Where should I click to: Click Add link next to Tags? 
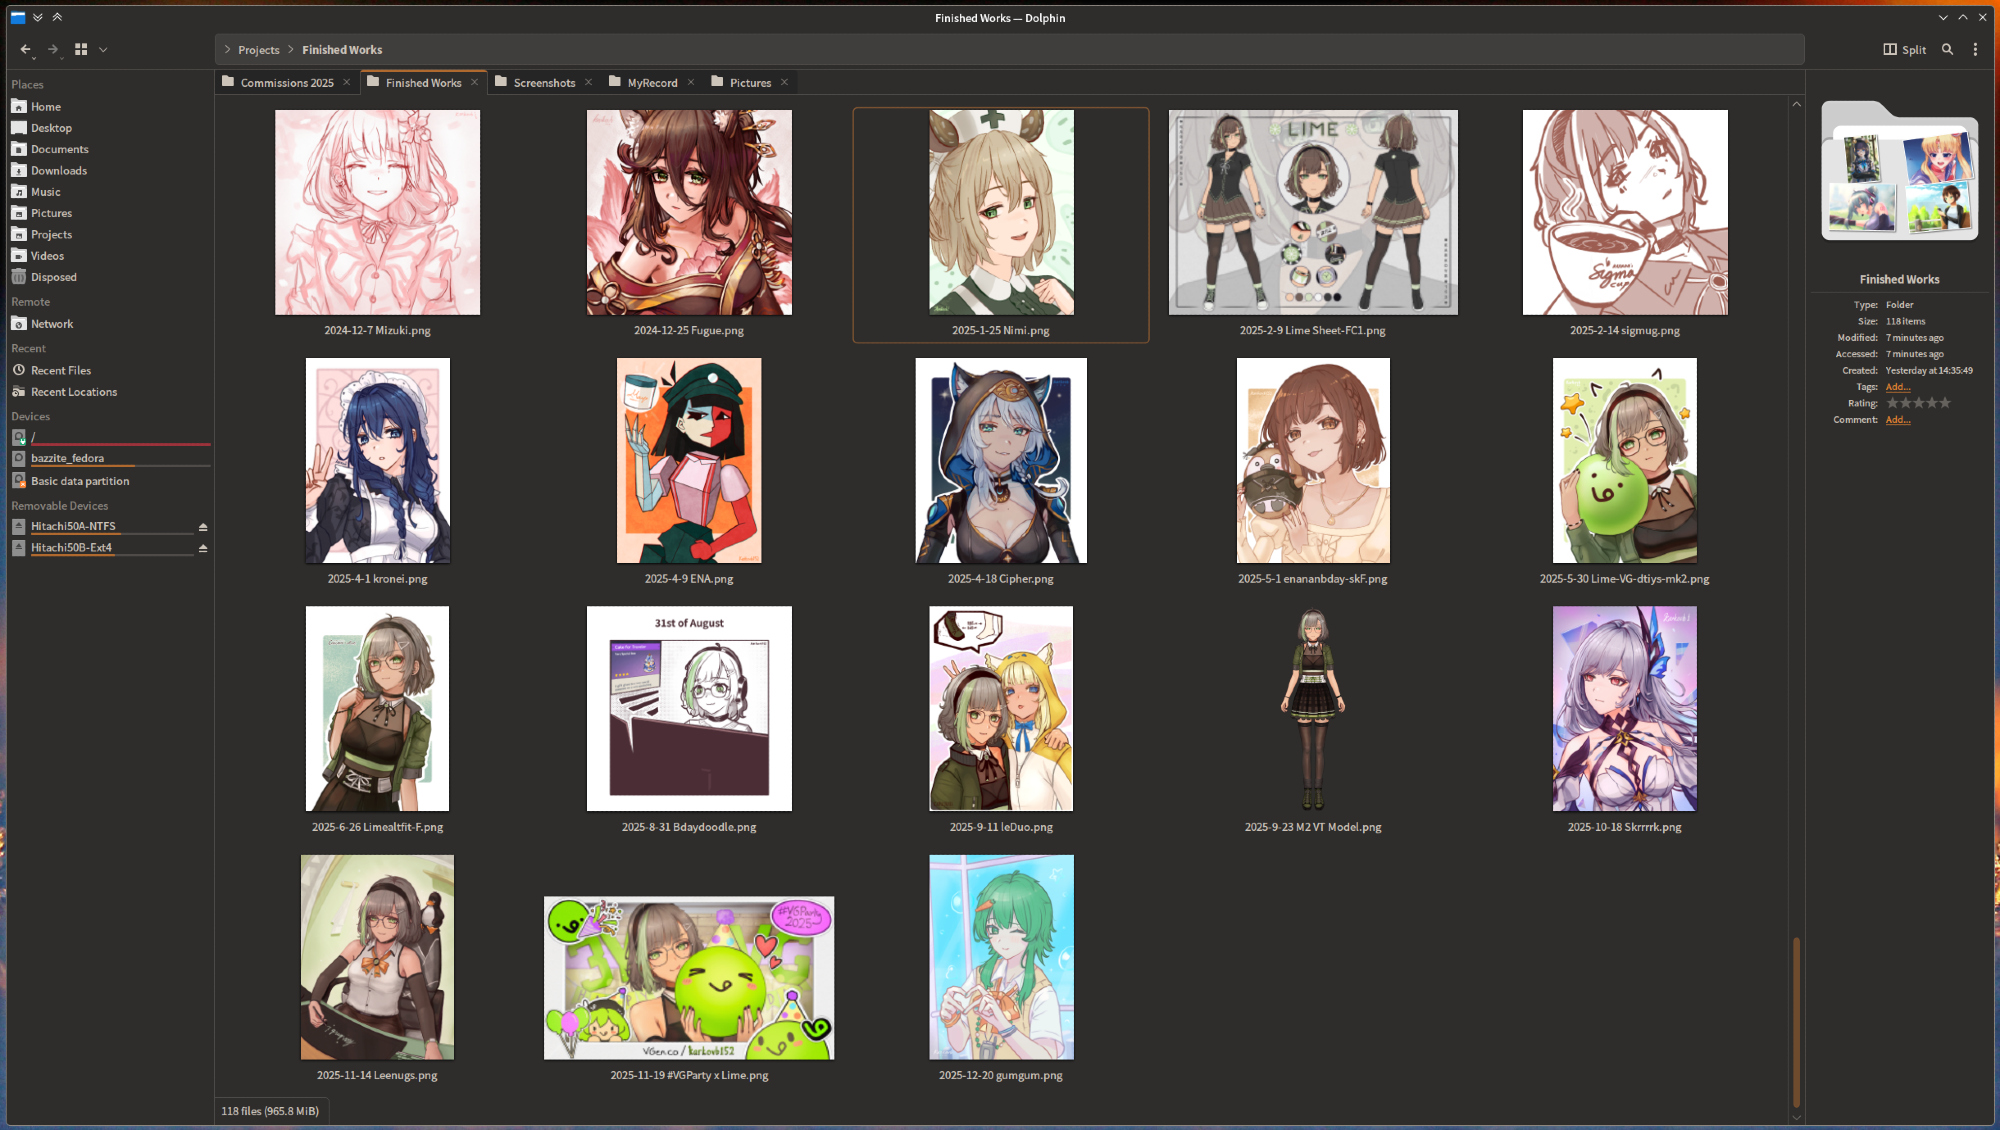tap(1897, 387)
